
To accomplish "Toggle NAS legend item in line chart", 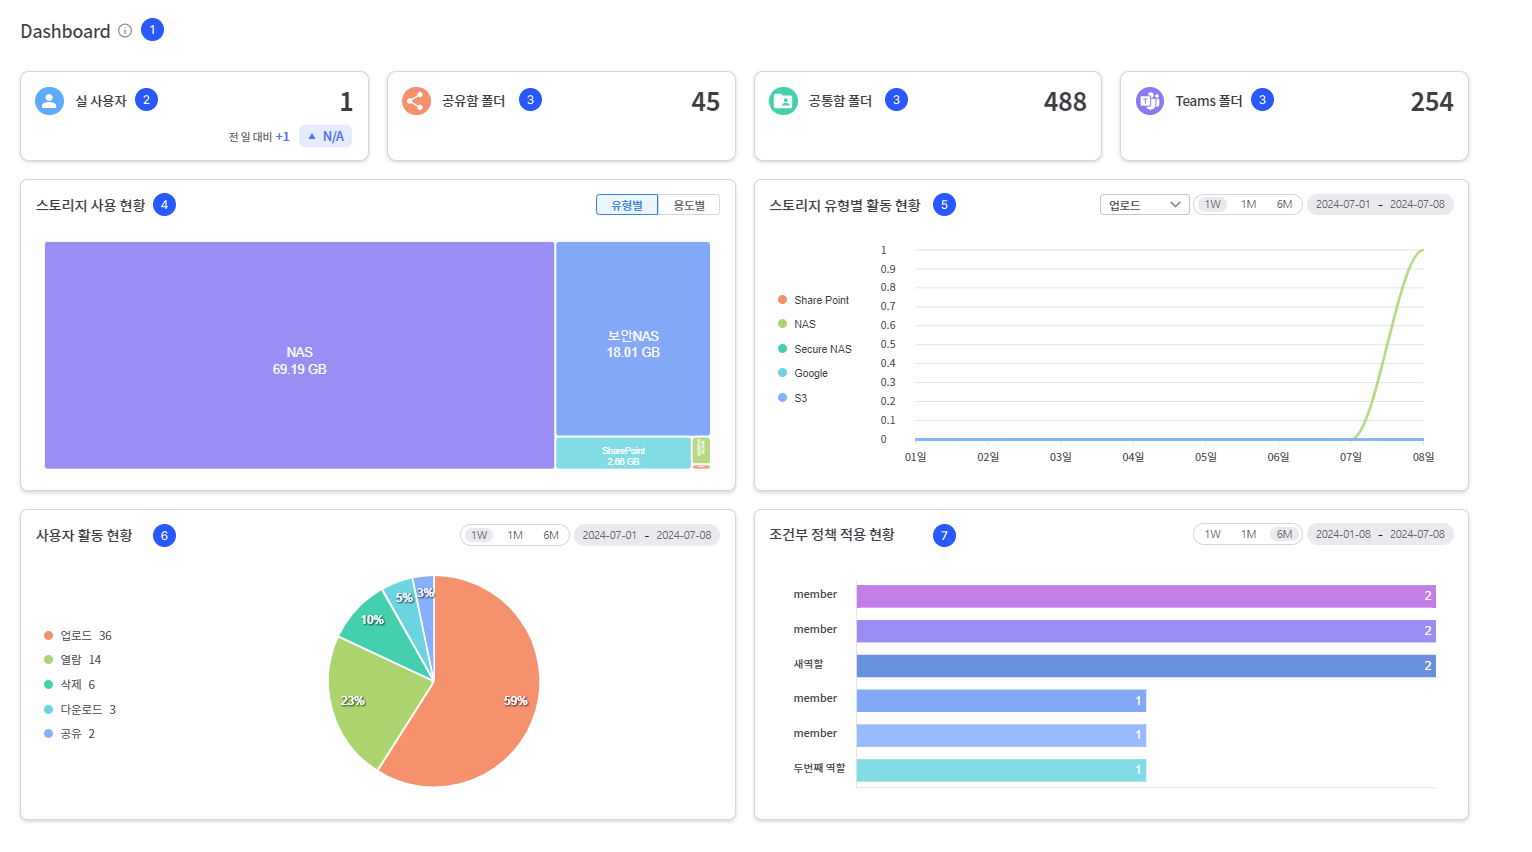I will click(x=797, y=324).
